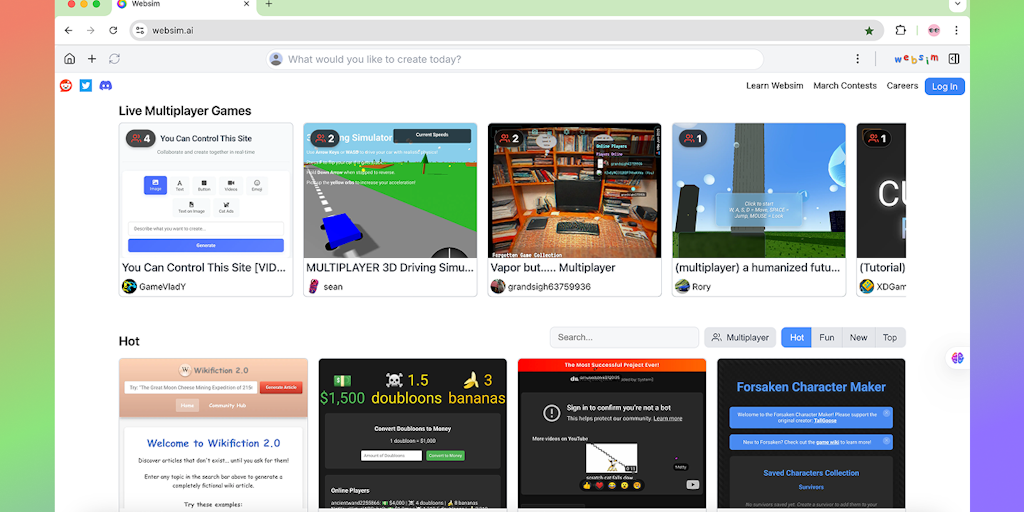Click the grandsigh63759936 author avatar

pos(498,286)
